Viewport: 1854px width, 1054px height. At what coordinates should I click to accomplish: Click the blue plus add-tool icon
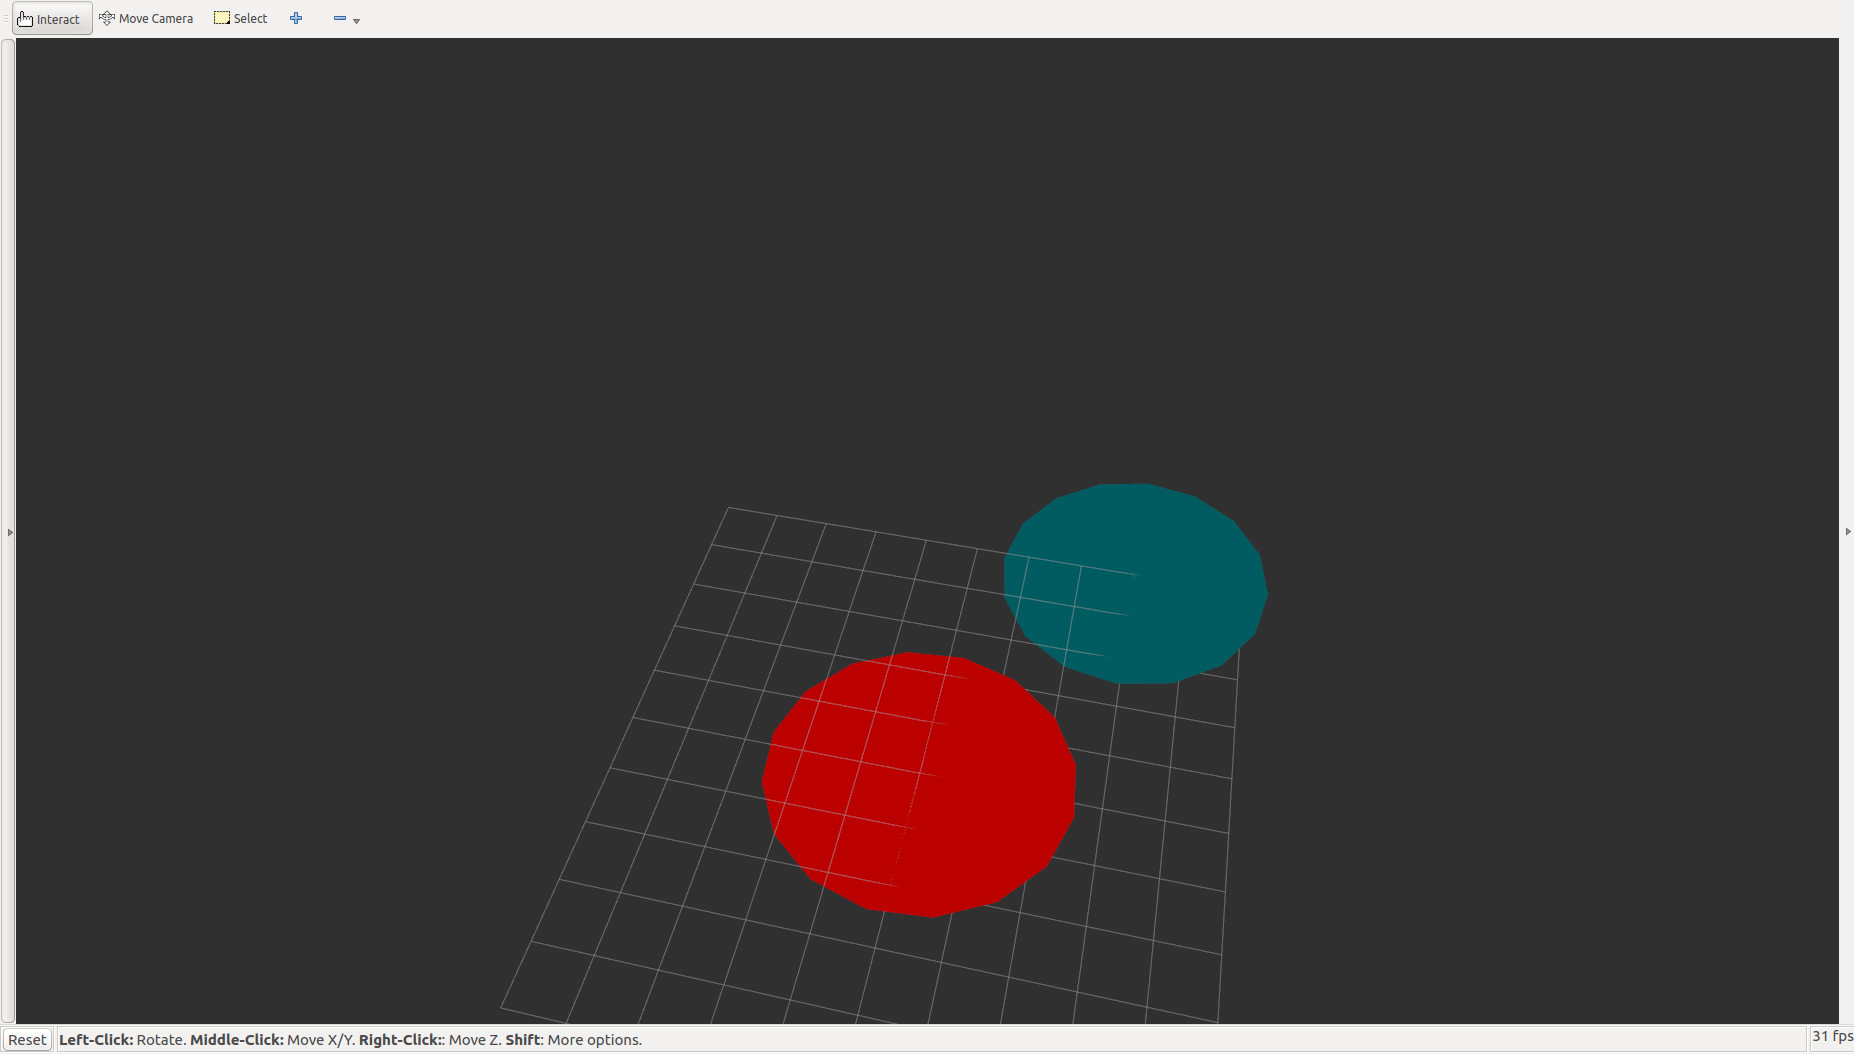[296, 18]
